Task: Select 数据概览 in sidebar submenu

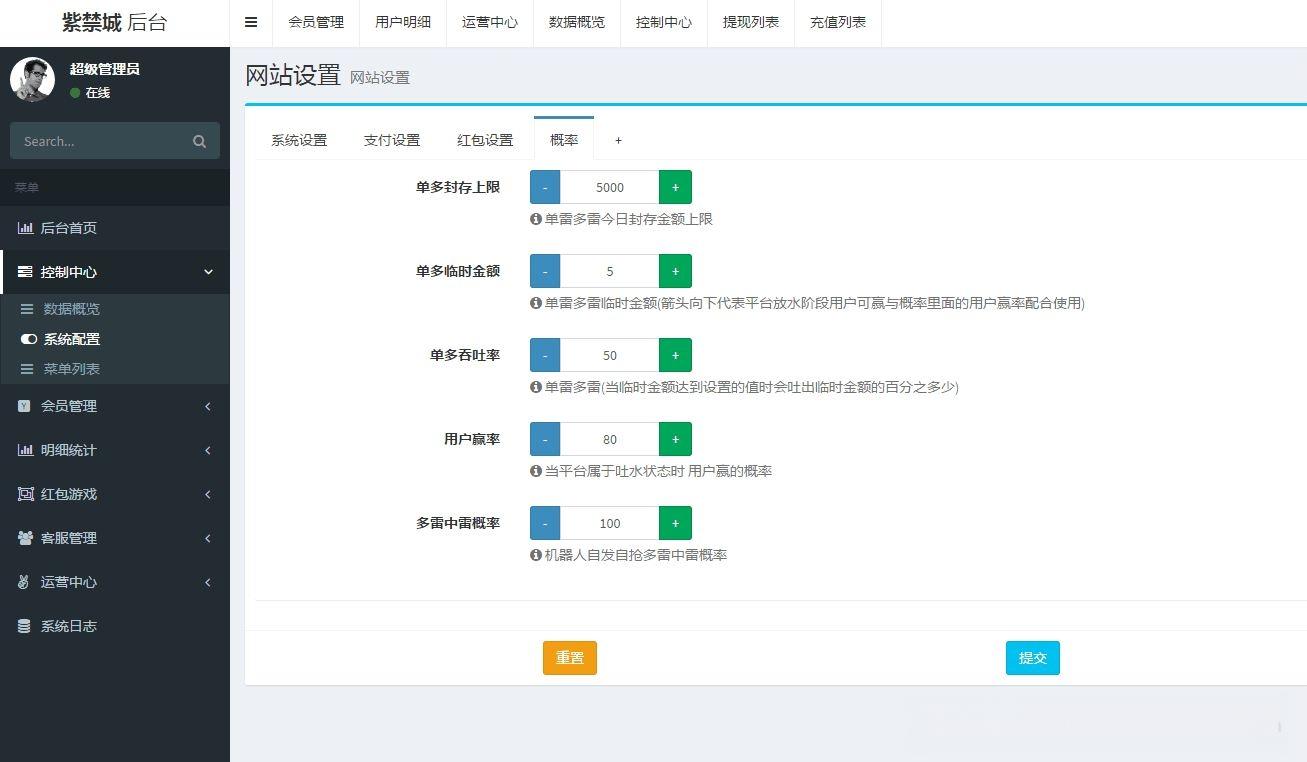Action: 71,309
